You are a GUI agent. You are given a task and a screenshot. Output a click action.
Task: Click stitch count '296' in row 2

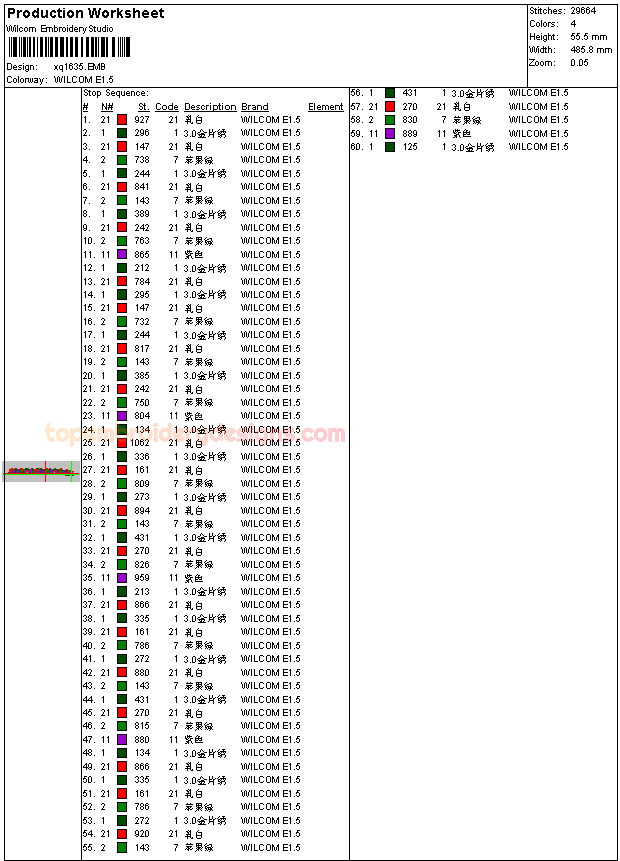pos(142,133)
